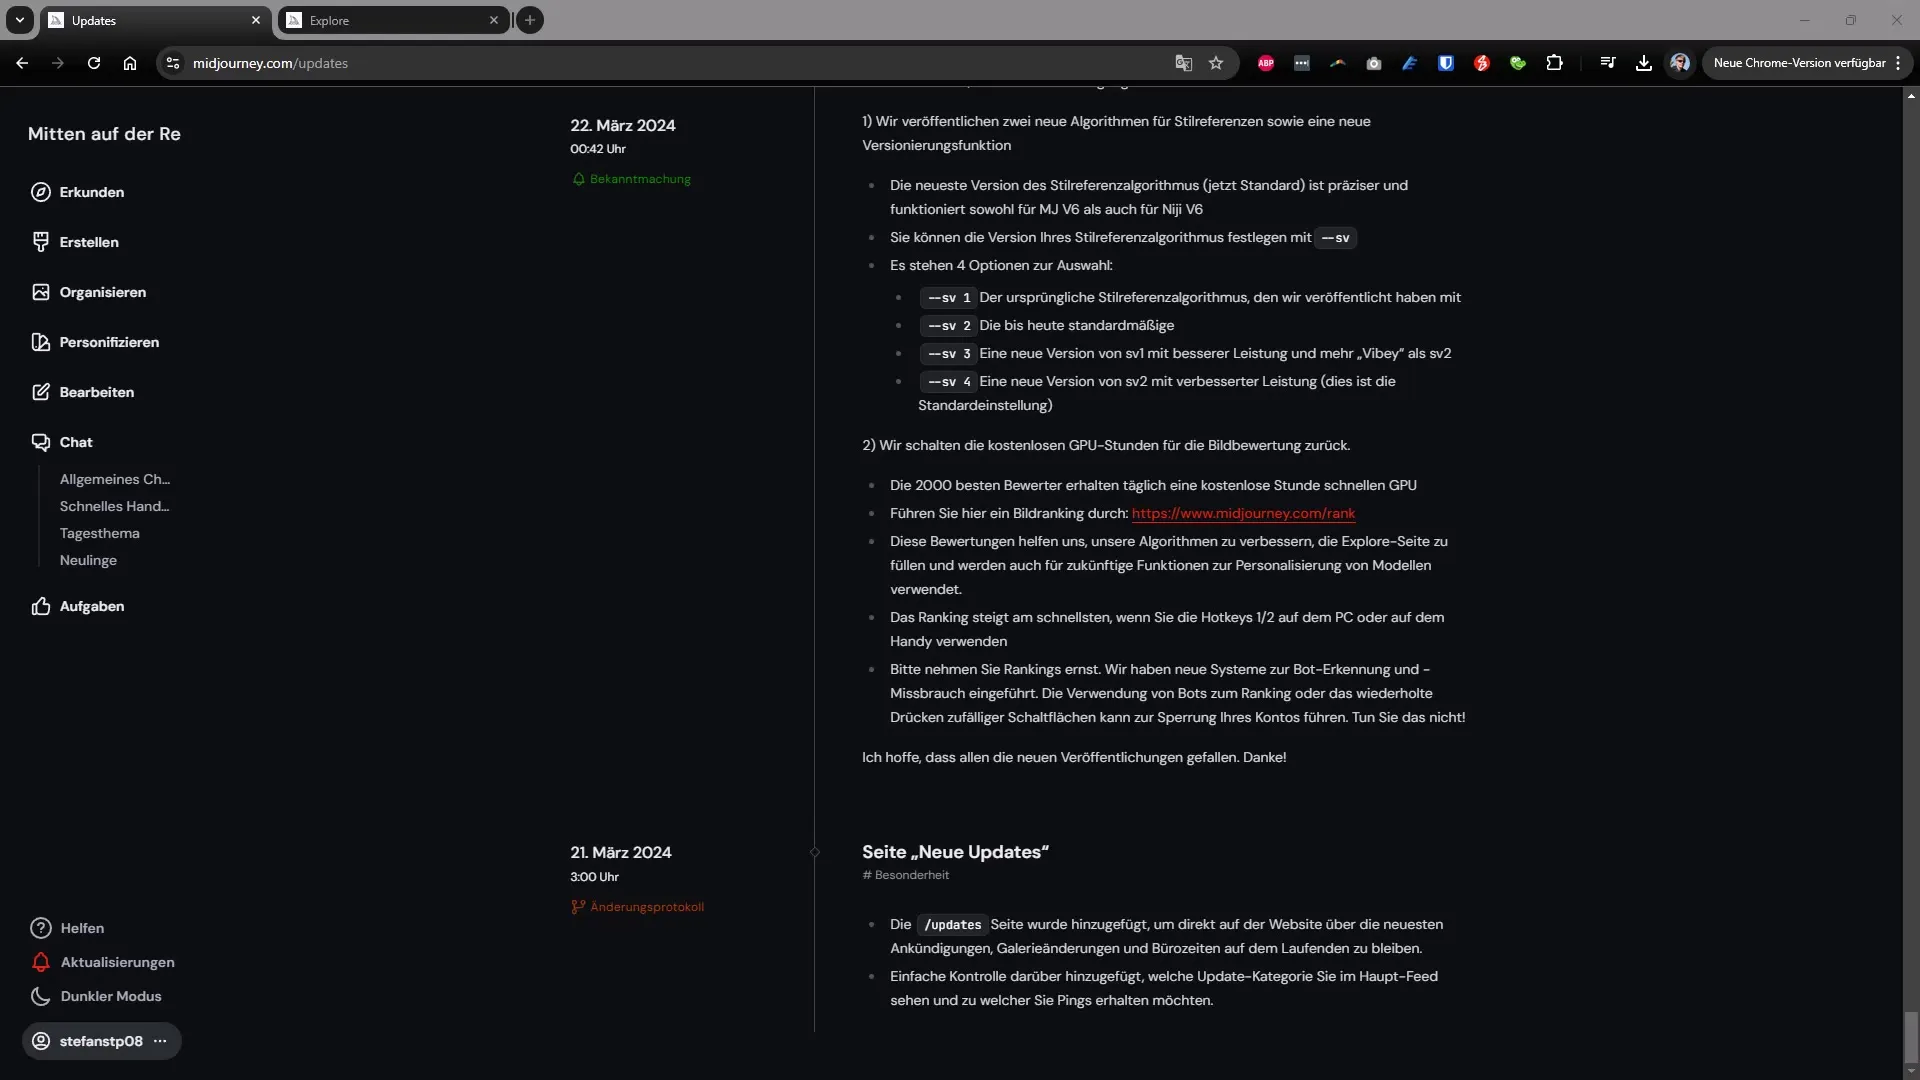Open Neulinge chat room
The width and height of the screenshot is (1920, 1080).
[x=88, y=560]
